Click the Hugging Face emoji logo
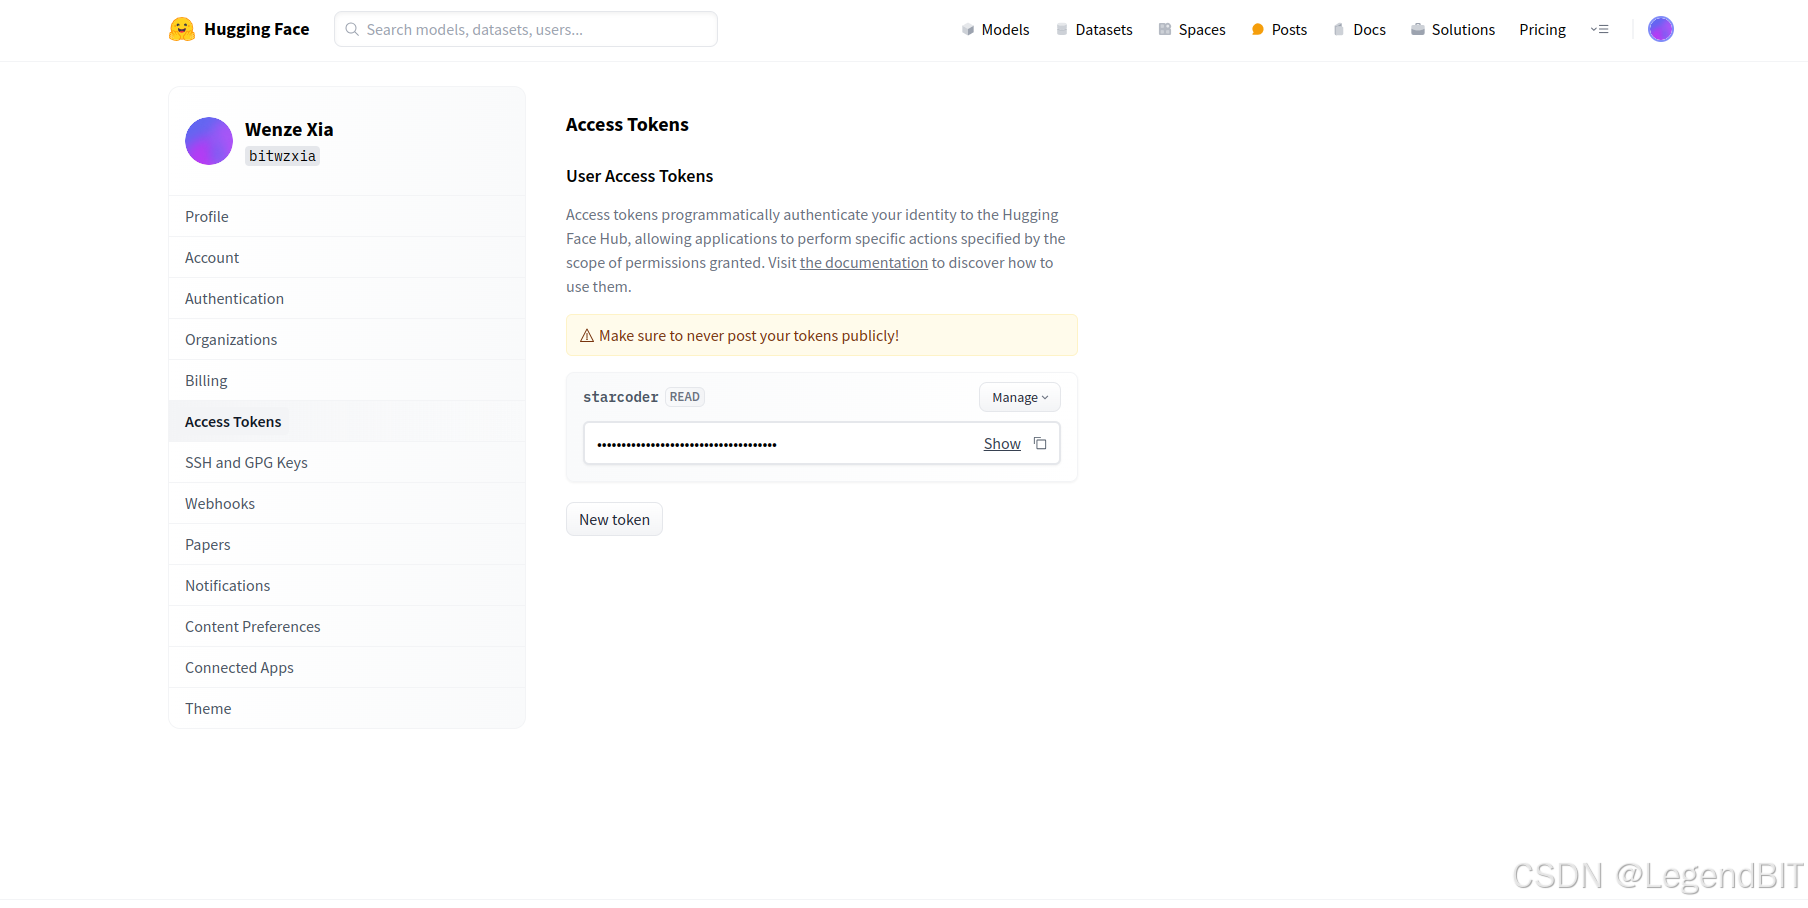Viewport: 1808px width, 908px height. click(x=181, y=29)
